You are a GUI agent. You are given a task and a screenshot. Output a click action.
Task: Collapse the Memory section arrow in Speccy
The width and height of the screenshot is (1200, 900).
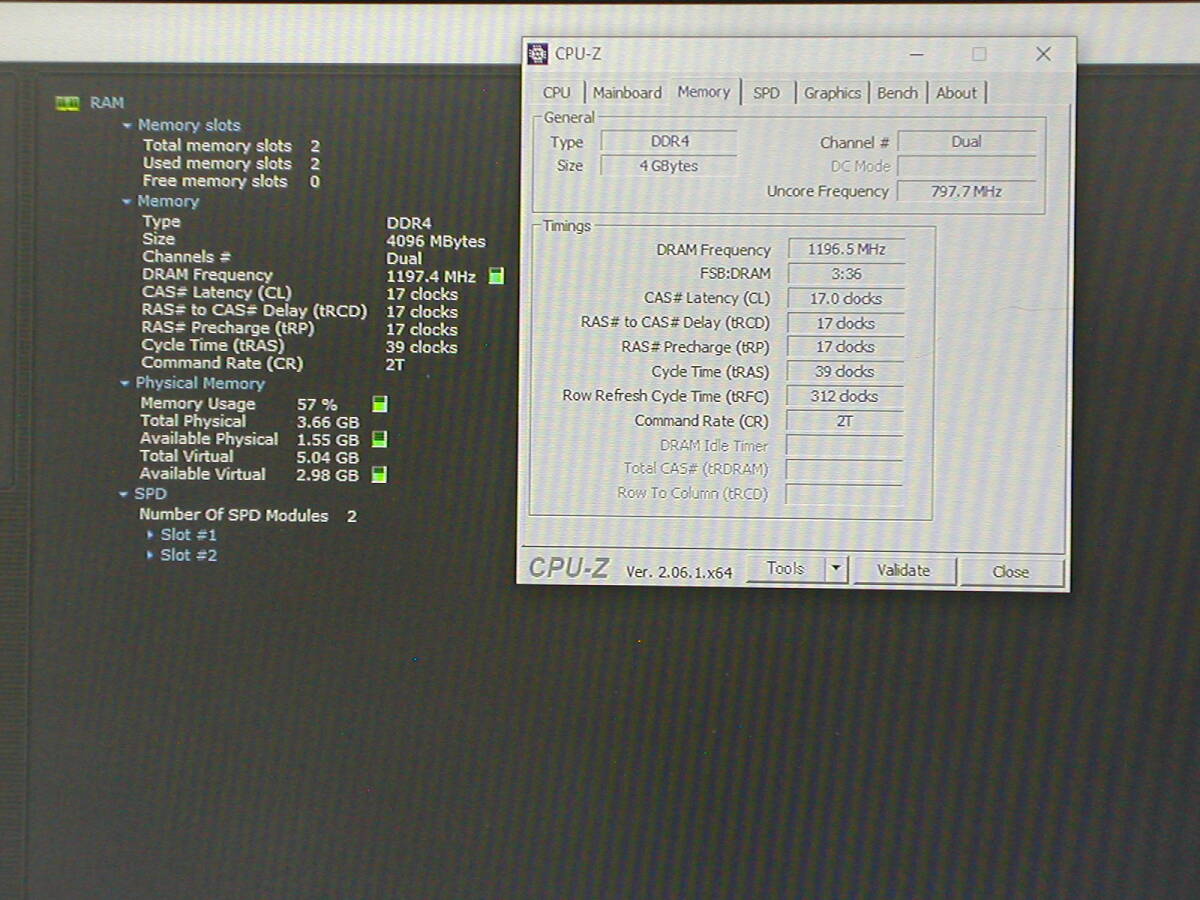[x=127, y=202]
